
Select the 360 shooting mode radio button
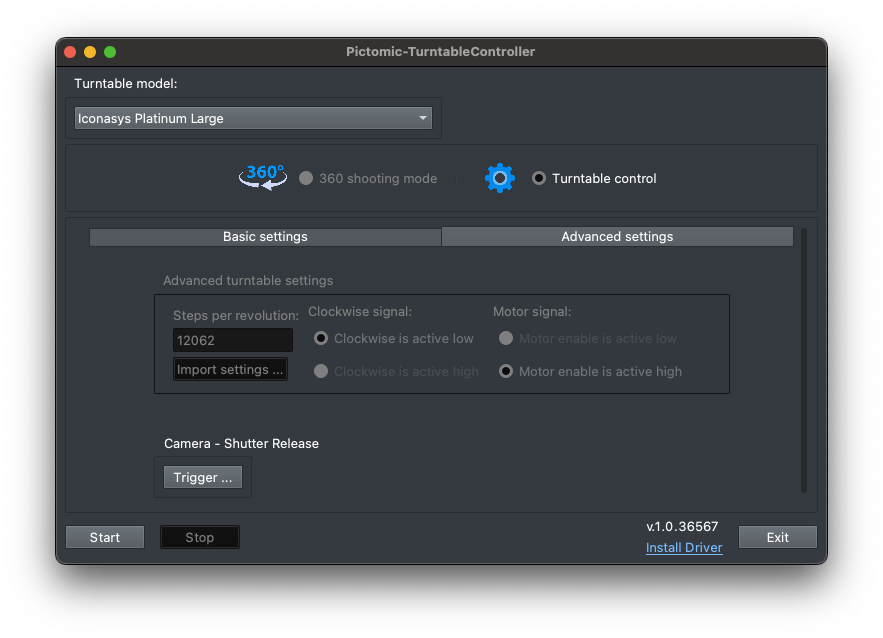306,179
